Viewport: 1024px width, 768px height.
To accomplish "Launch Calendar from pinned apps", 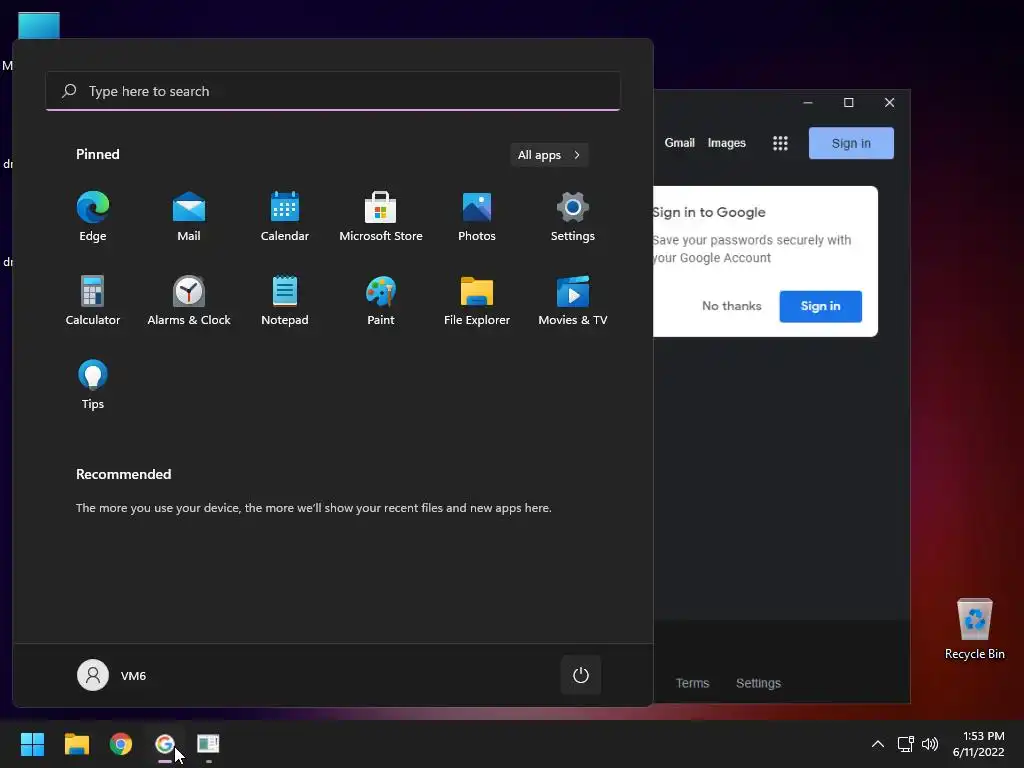I will (285, 217).
